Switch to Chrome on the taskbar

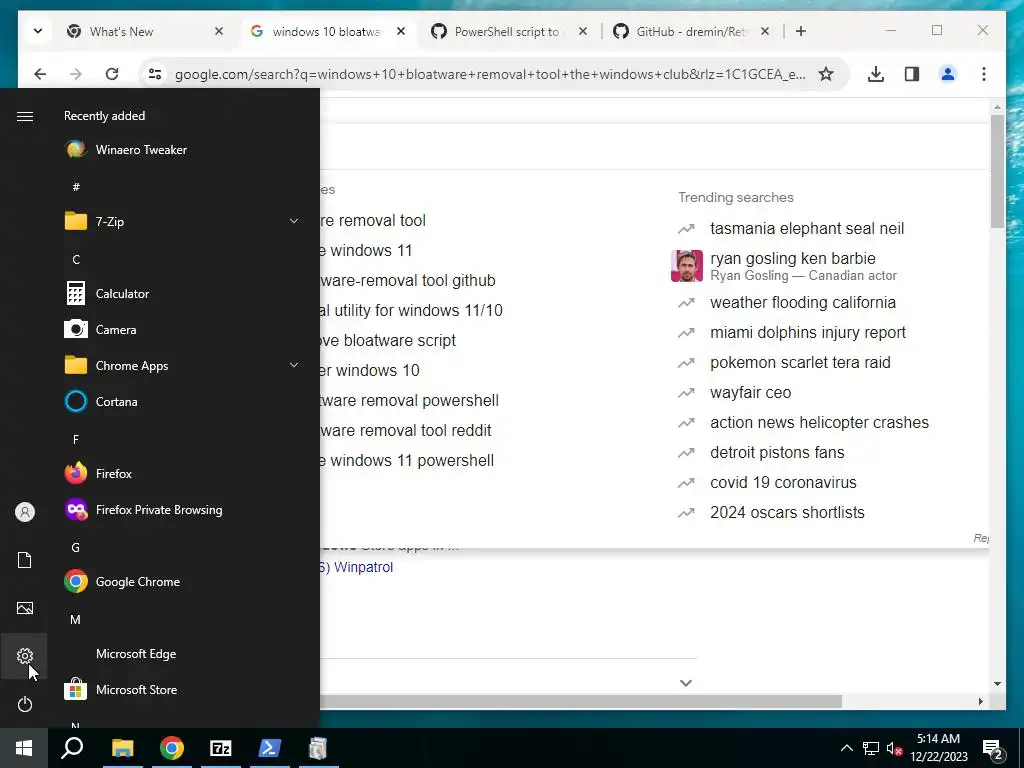172,748
